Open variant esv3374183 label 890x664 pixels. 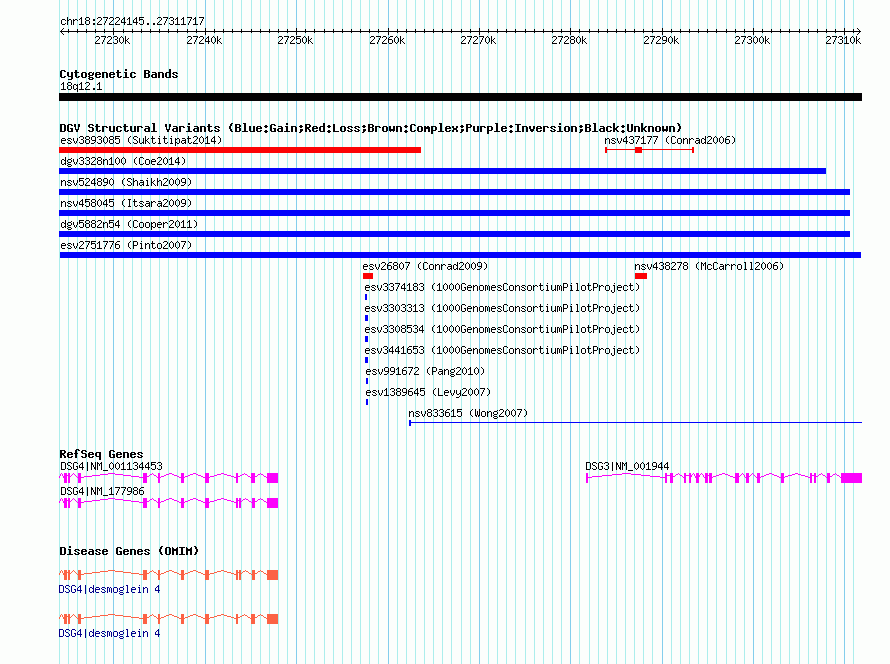(502, 287)
